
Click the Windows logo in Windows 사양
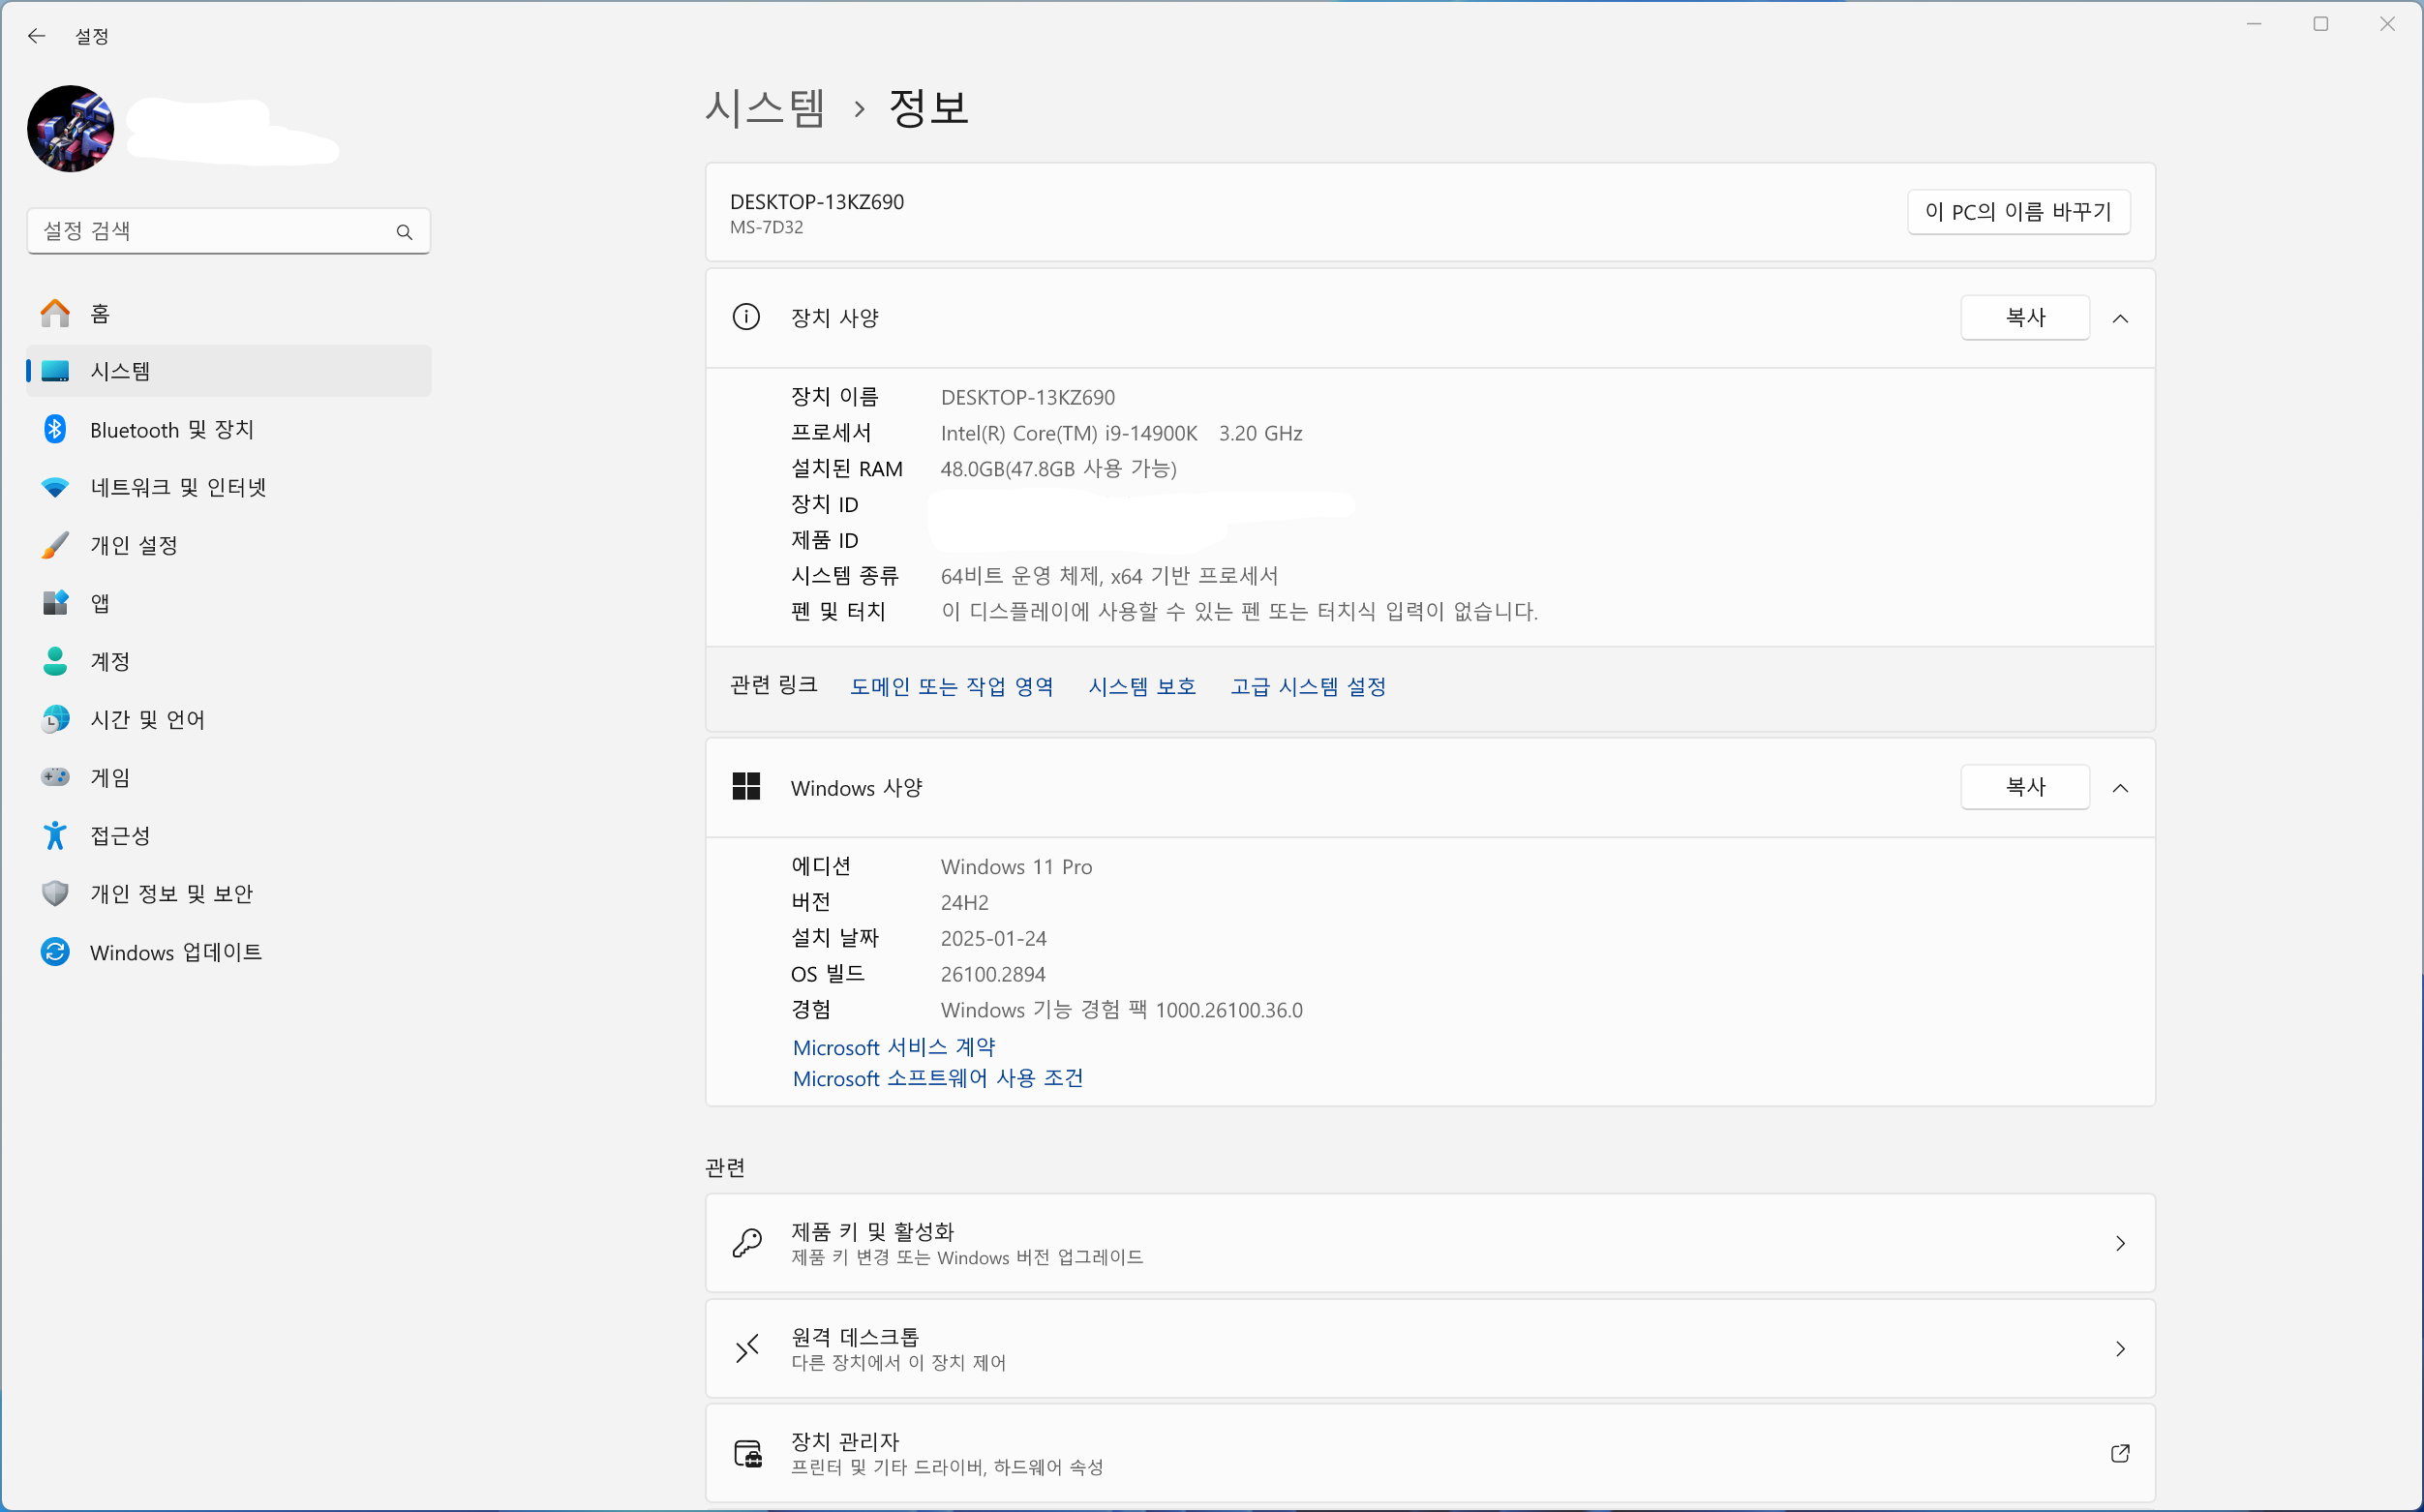click(746, 787)
